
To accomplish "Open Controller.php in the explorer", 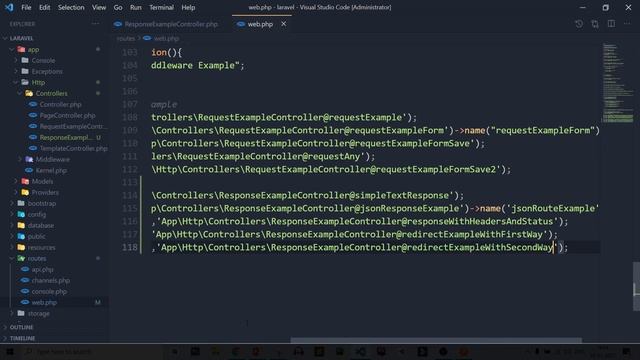I will (60, 104).
